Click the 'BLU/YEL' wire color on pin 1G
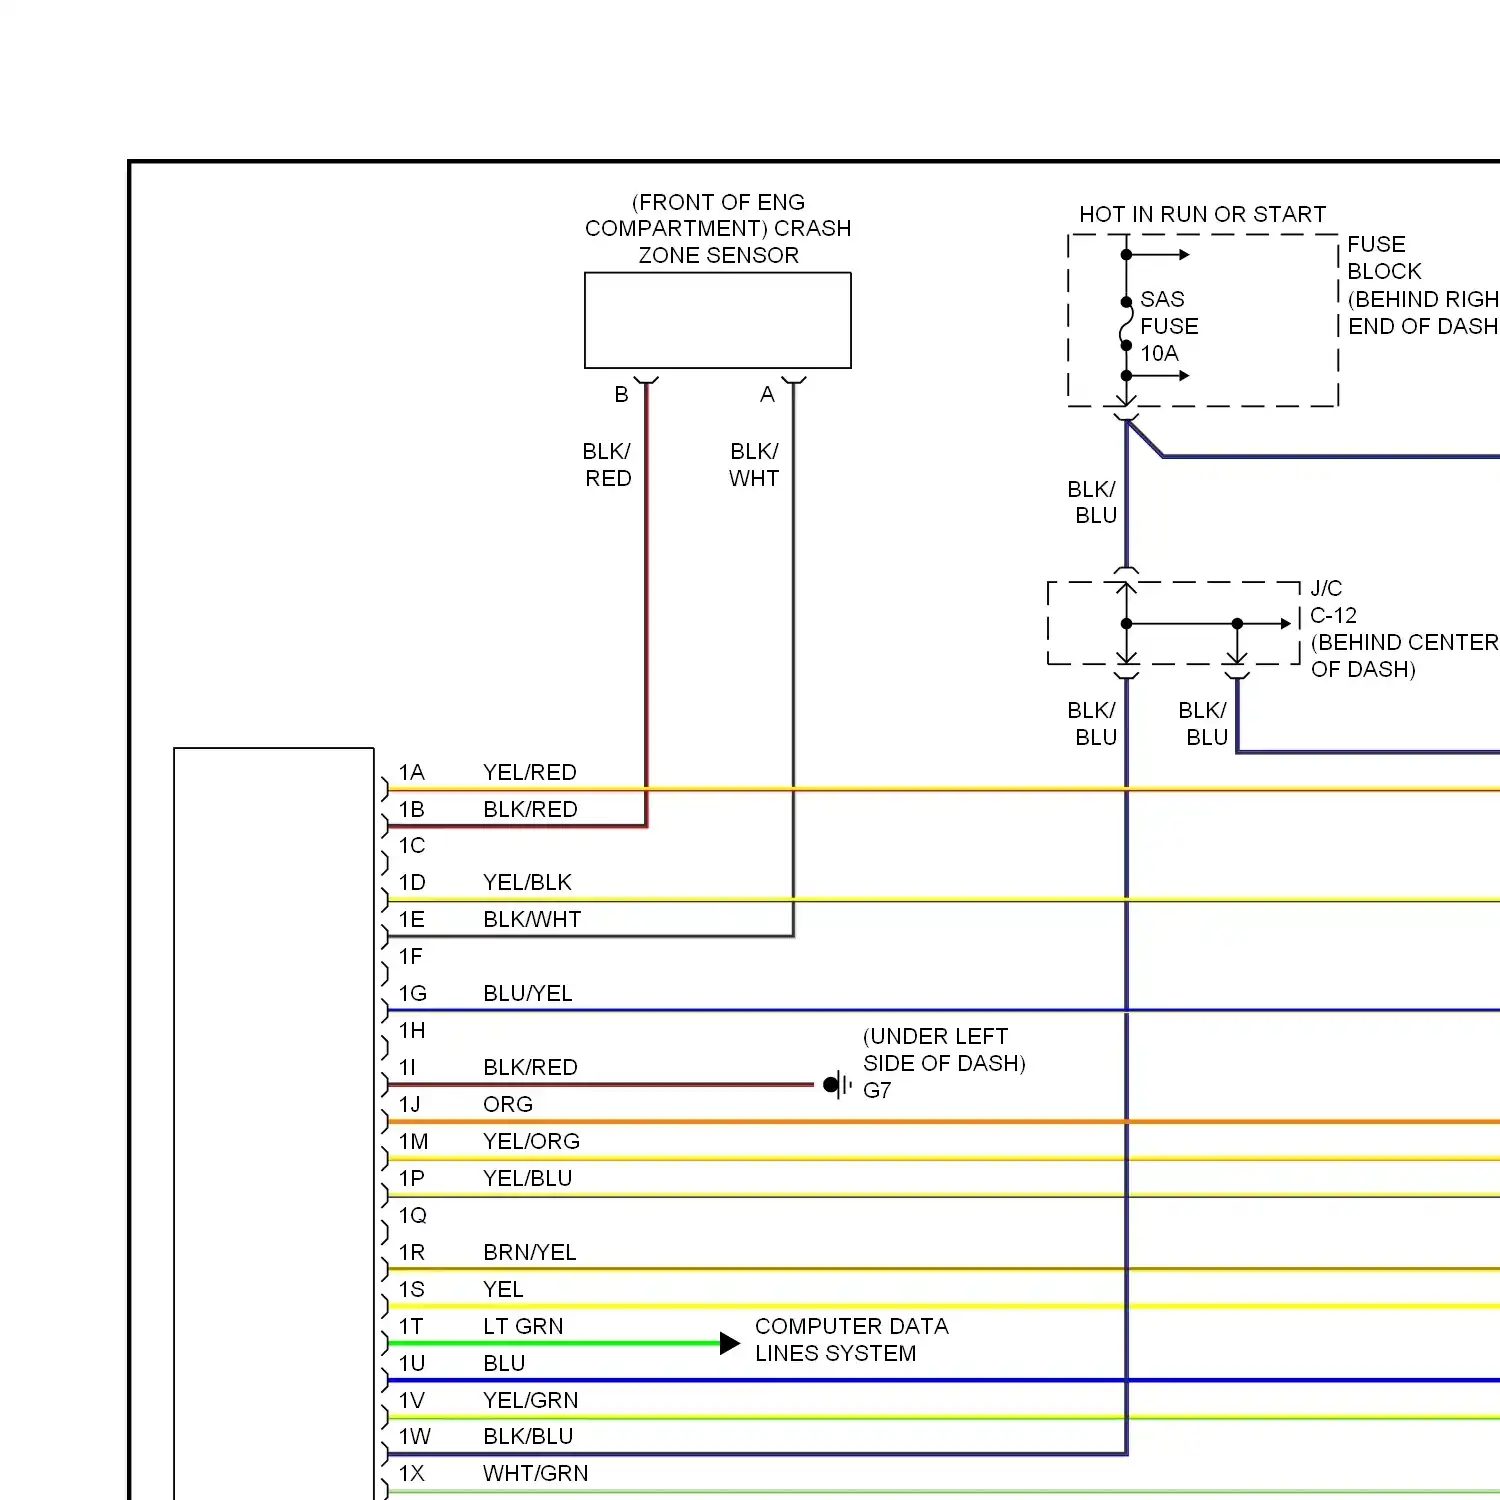 tap(528, 994)
